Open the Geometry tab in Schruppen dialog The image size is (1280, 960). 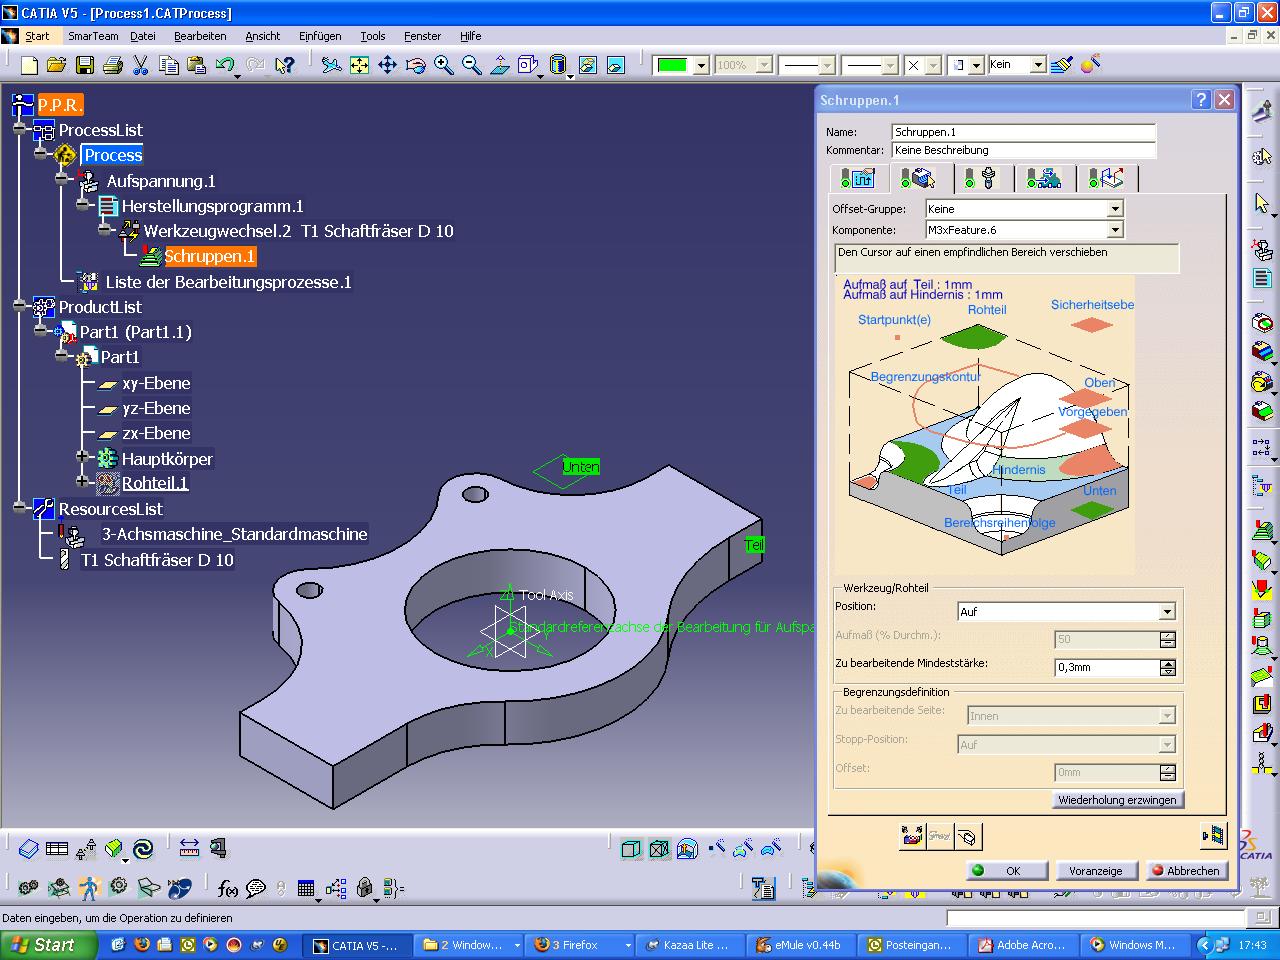[x=918, y=178]
